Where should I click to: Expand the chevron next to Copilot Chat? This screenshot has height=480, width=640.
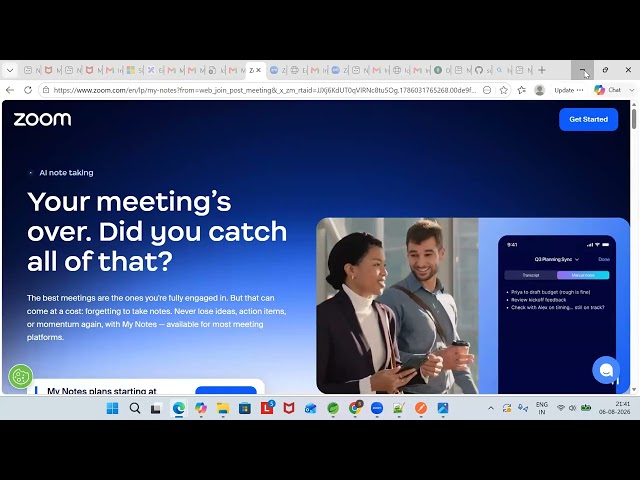(631, 90)
